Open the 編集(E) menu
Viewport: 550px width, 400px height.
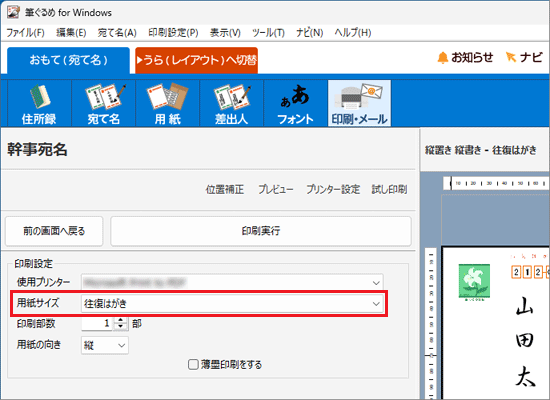click(x=71, y=33)
